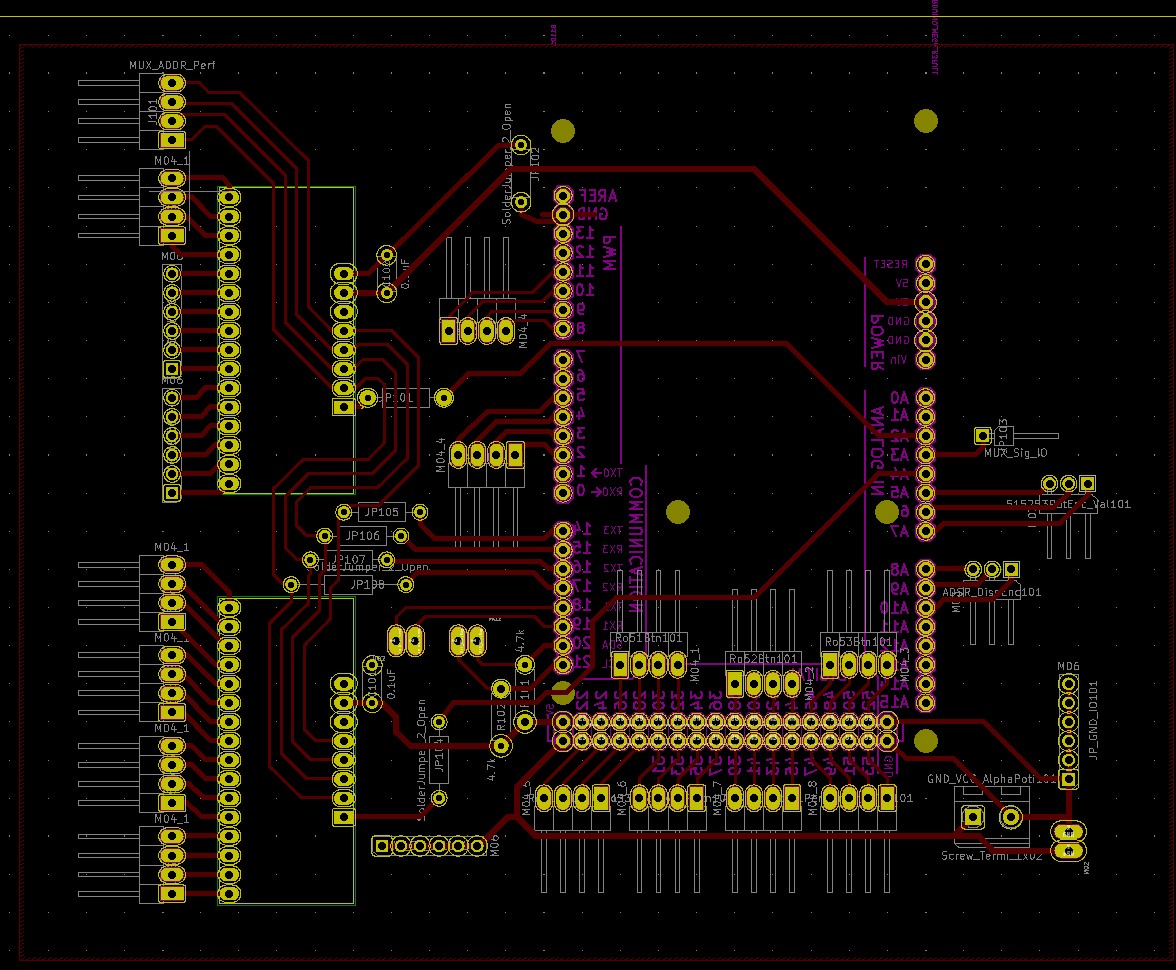This screenshot has height=970, width=1176.
Task: Click the yellow via near the ANALOG IN header
Action: tap(886, 512)
